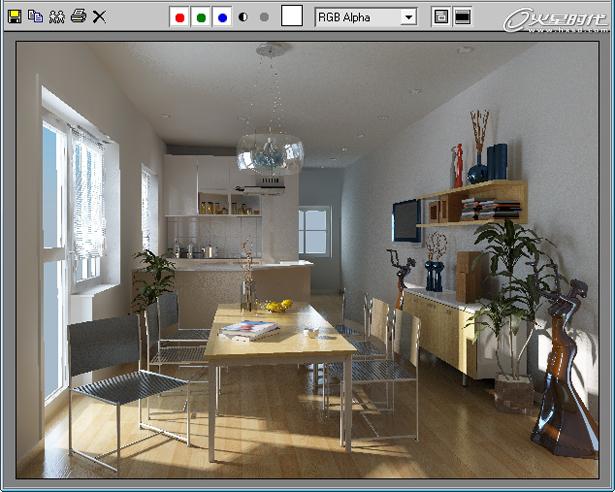Click the Save Image floppy disk icon

point(14,16)
